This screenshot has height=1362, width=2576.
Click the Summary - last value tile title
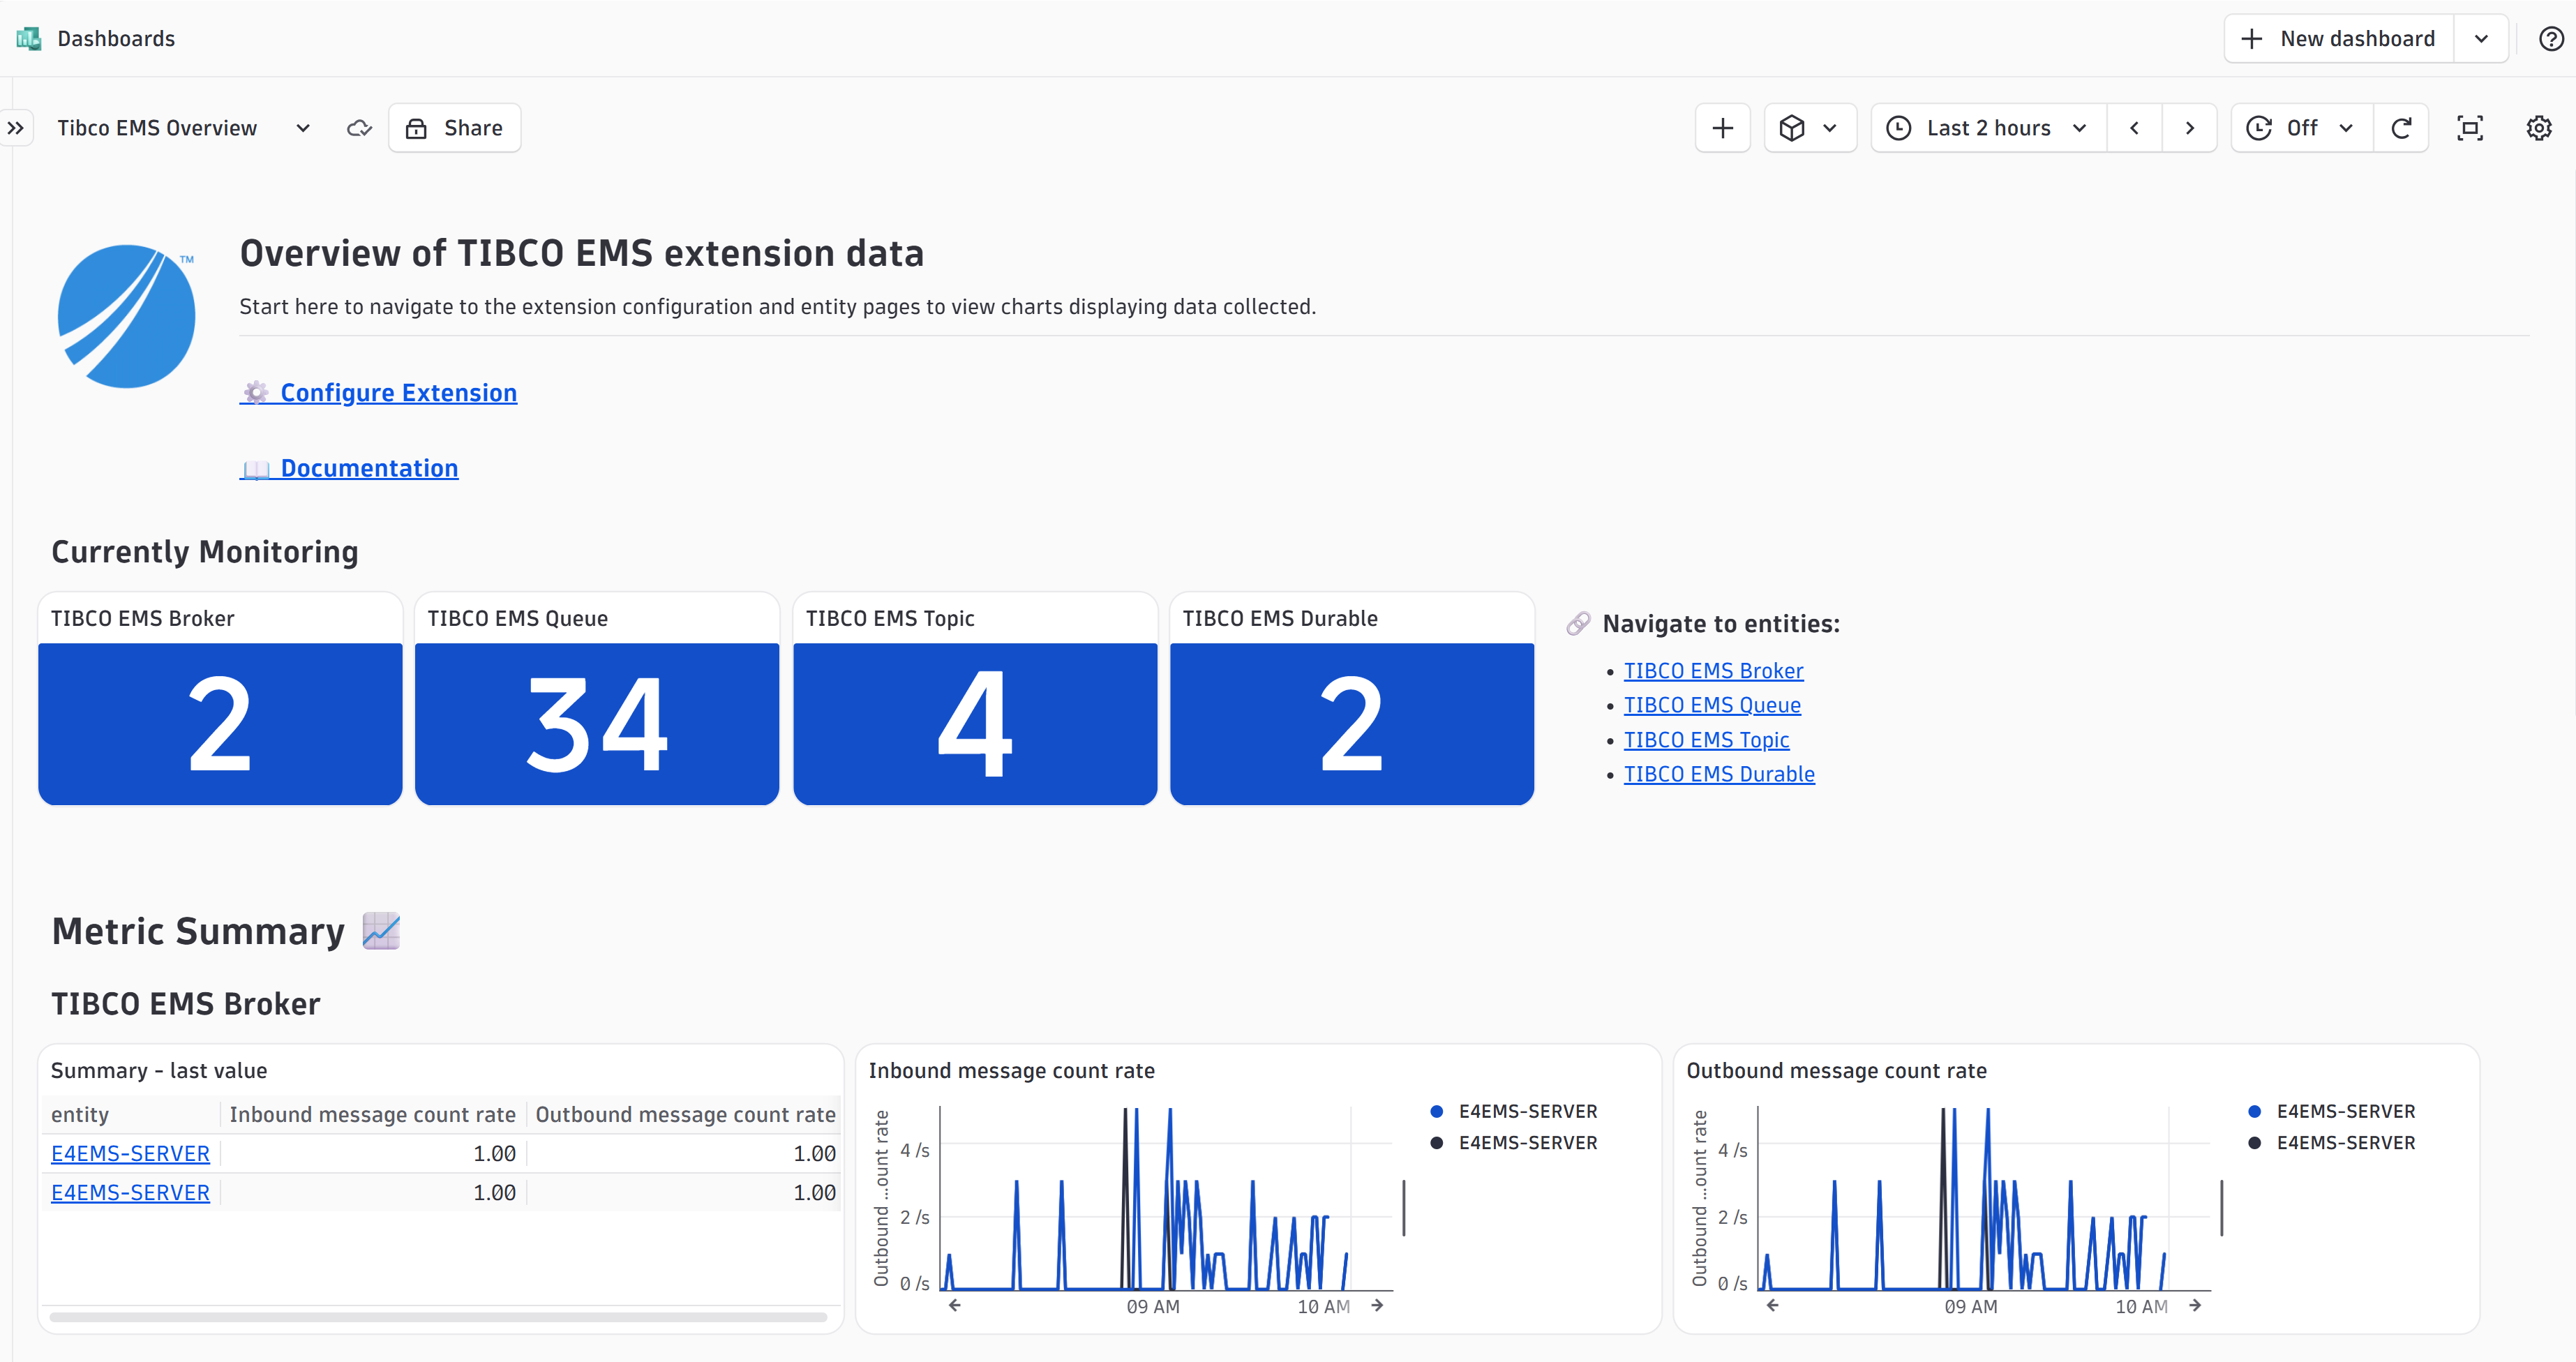coord(159,1070)
